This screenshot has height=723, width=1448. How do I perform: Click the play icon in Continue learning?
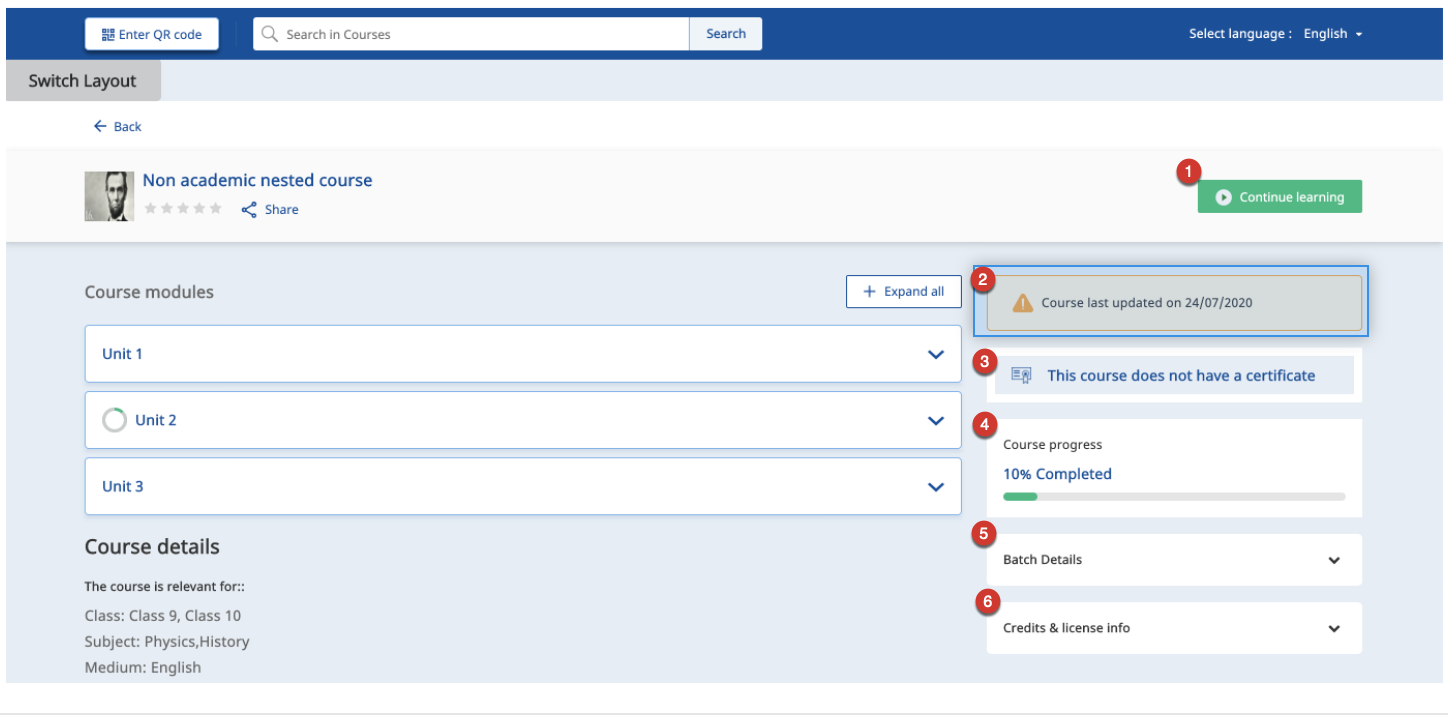click(x=1223, y=198)
